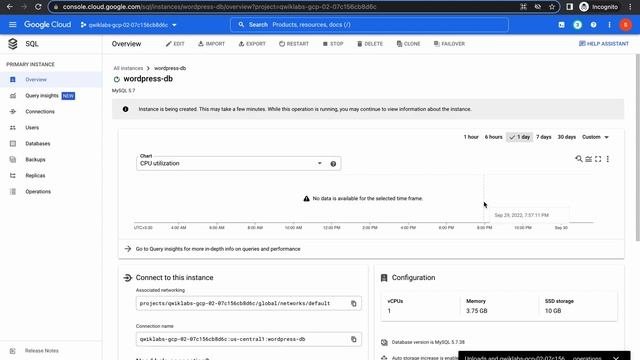Click the SQL product logo icon

pos(13,44)
